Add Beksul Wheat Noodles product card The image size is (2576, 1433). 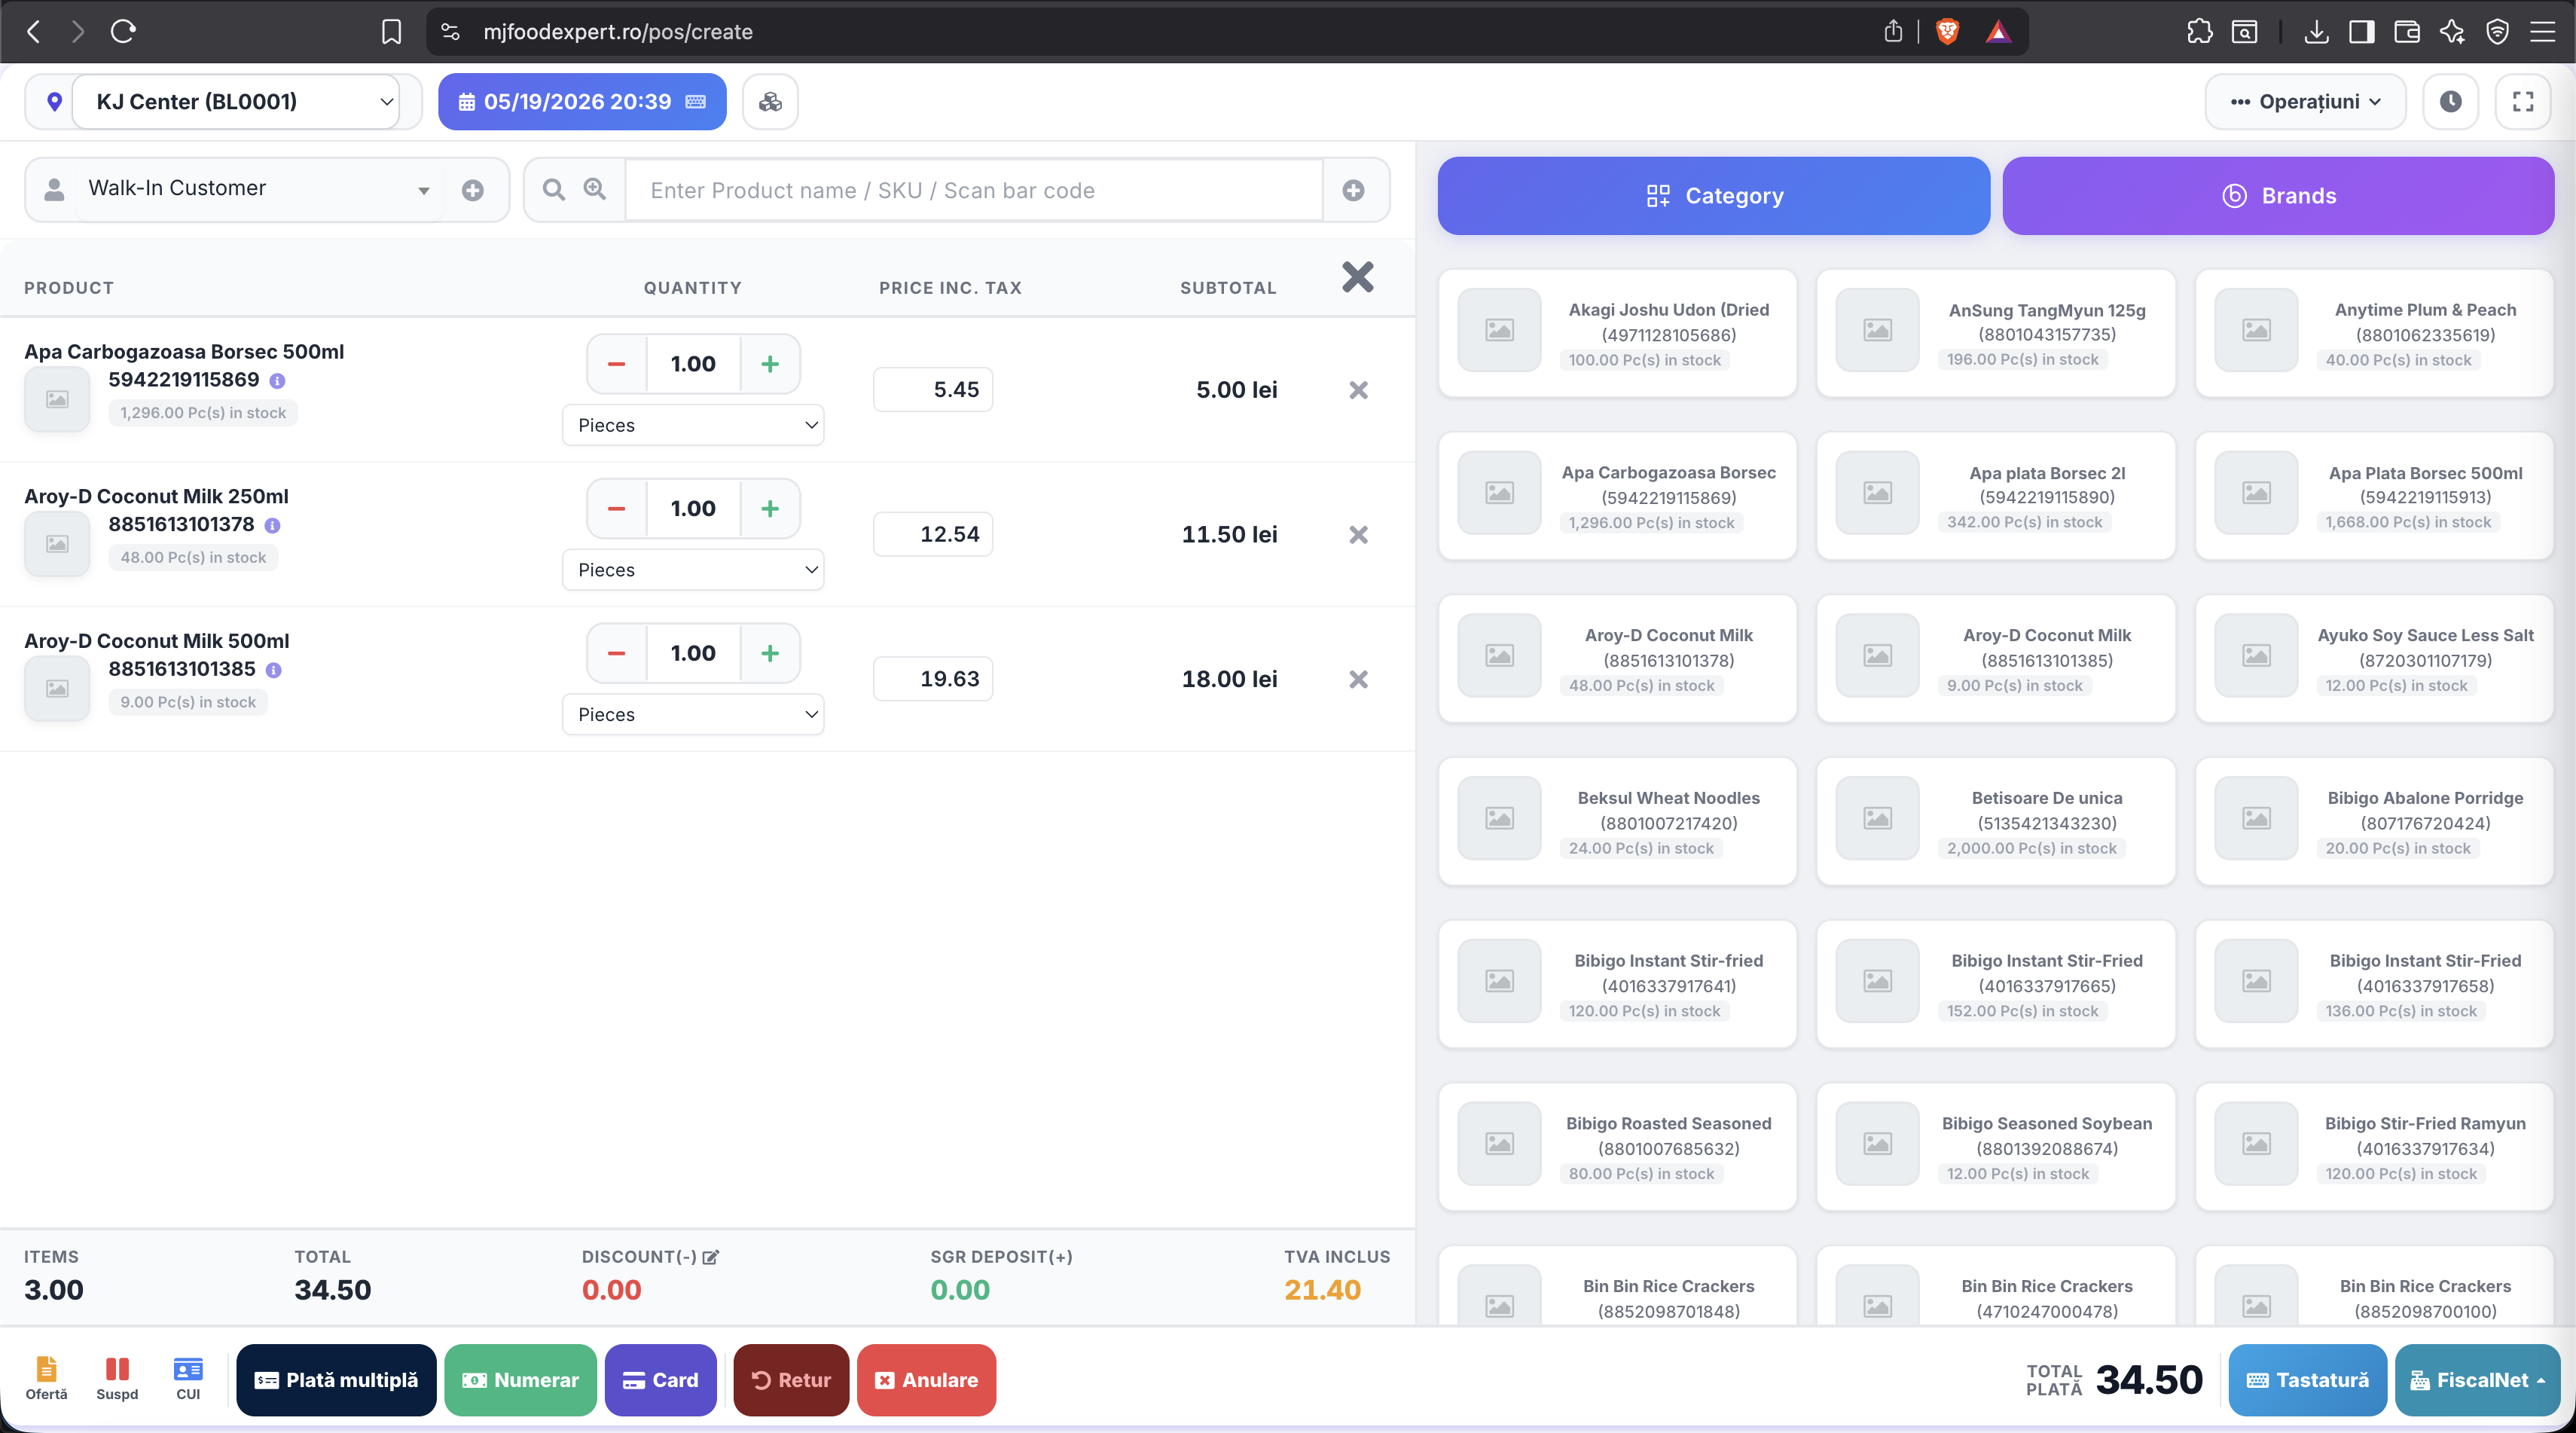click(1617, 821)
